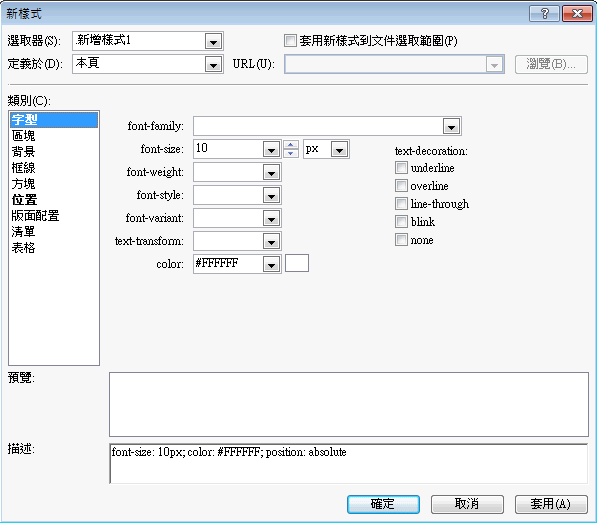Select the 位置 category in list
Image resolution: width=597 pixels, height=523 pixels.
pos(24,199)
